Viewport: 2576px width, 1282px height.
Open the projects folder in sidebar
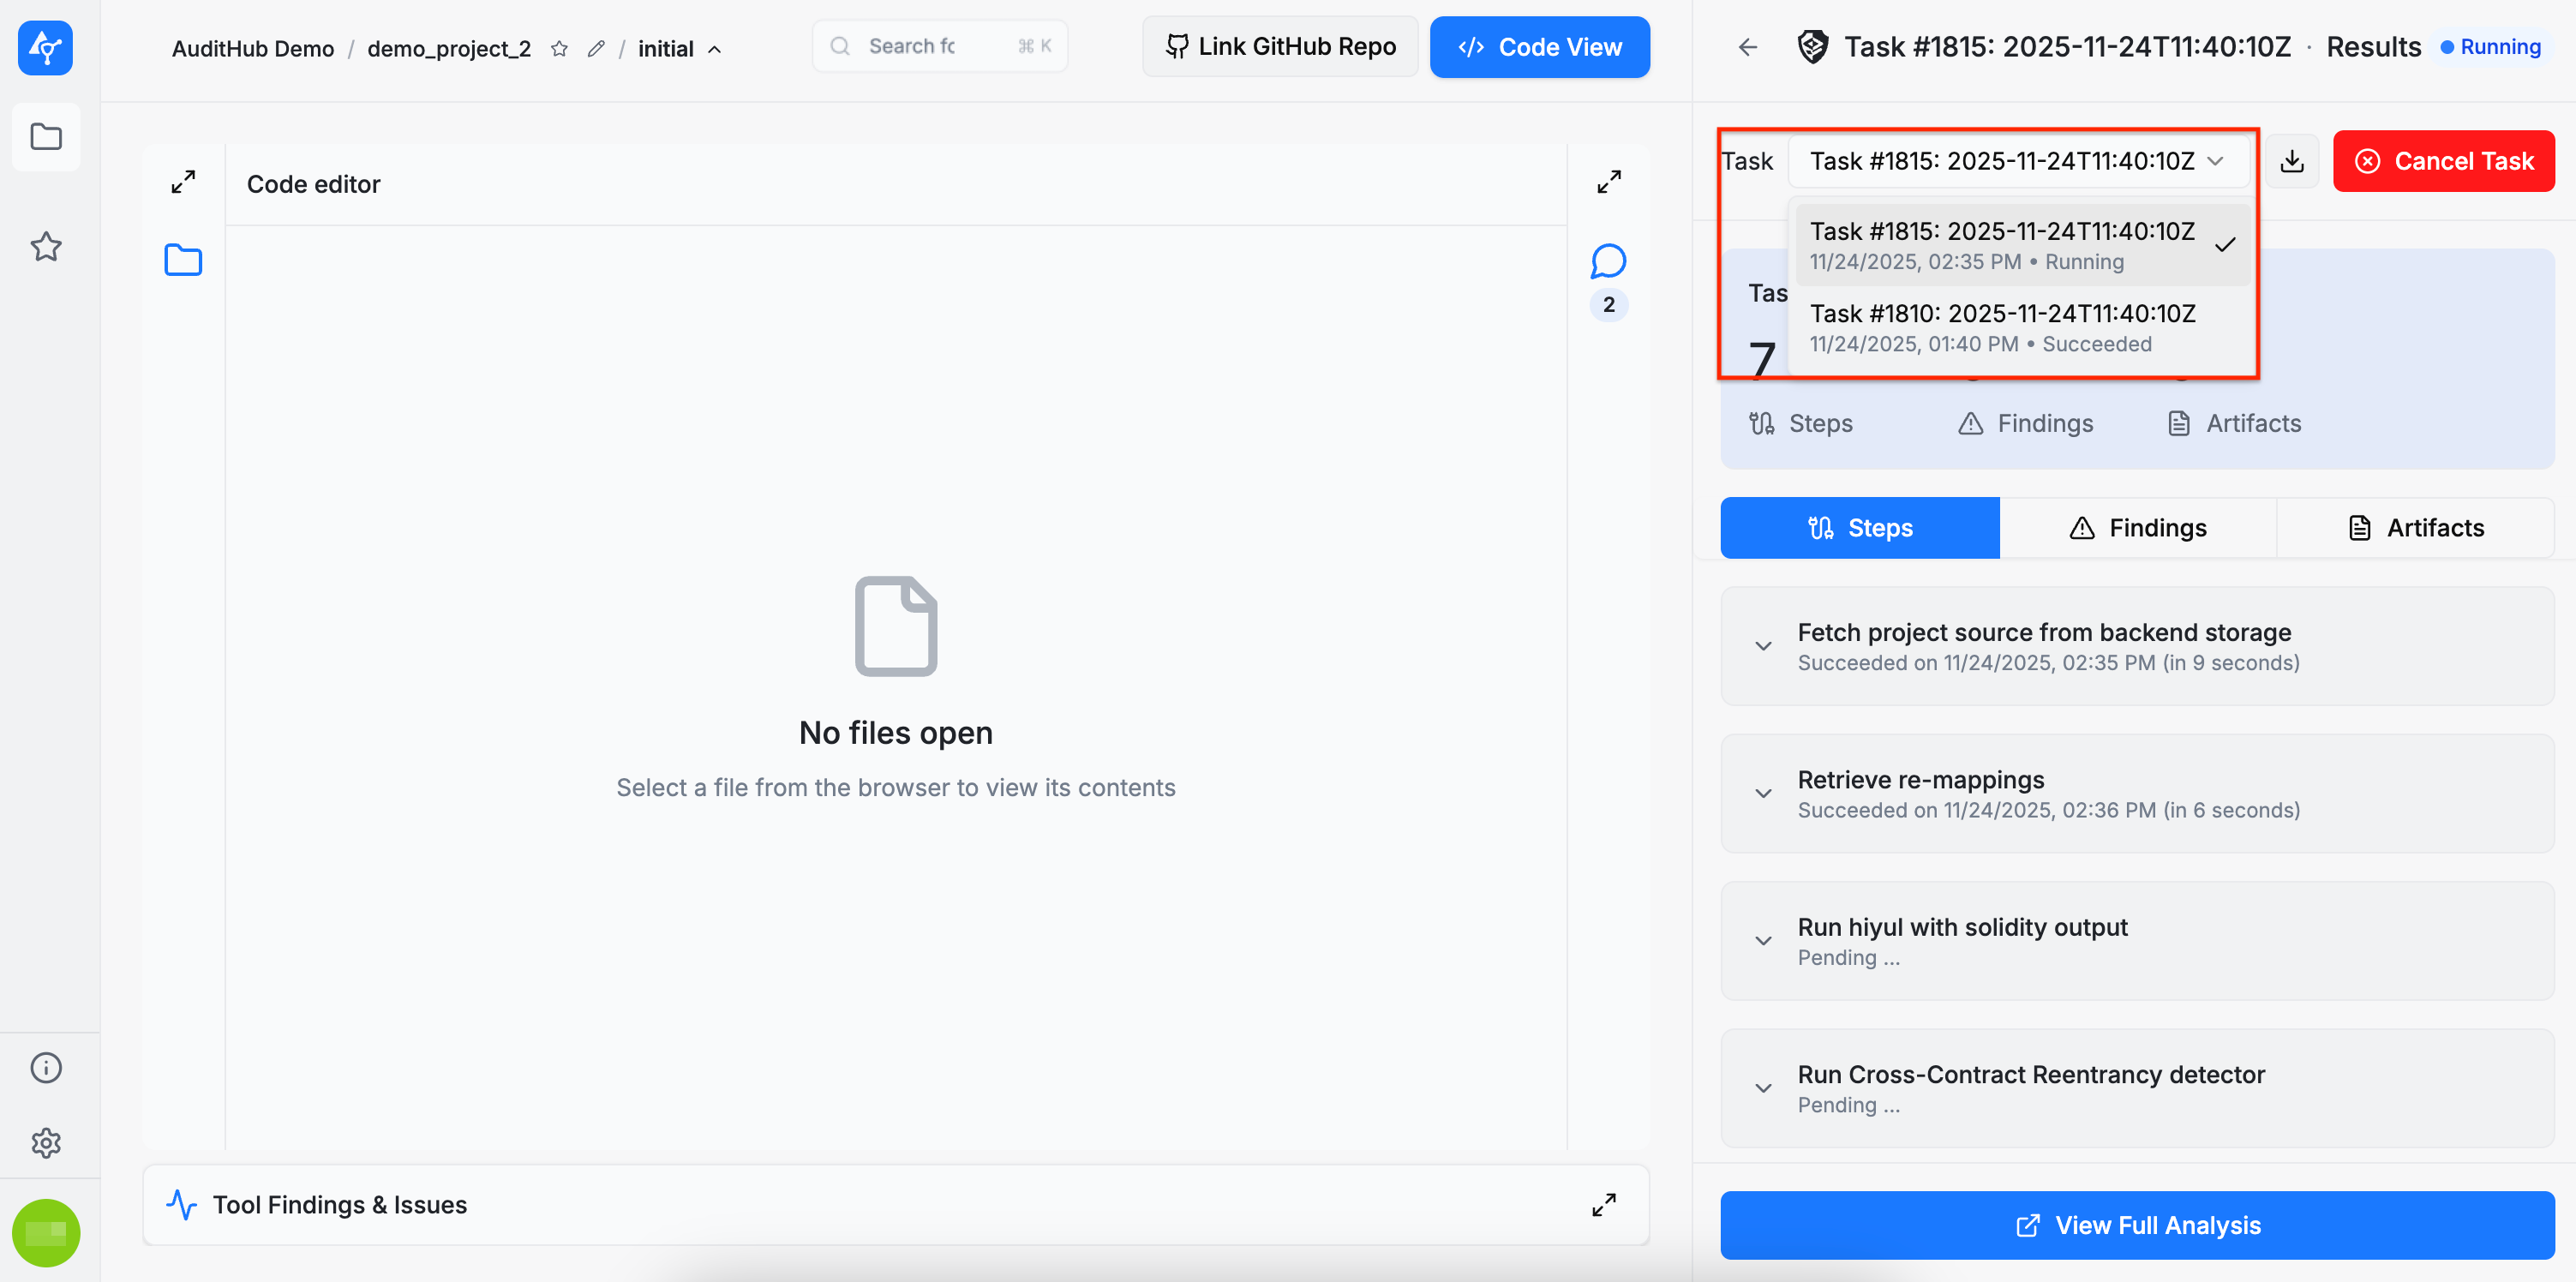[46, 137]
